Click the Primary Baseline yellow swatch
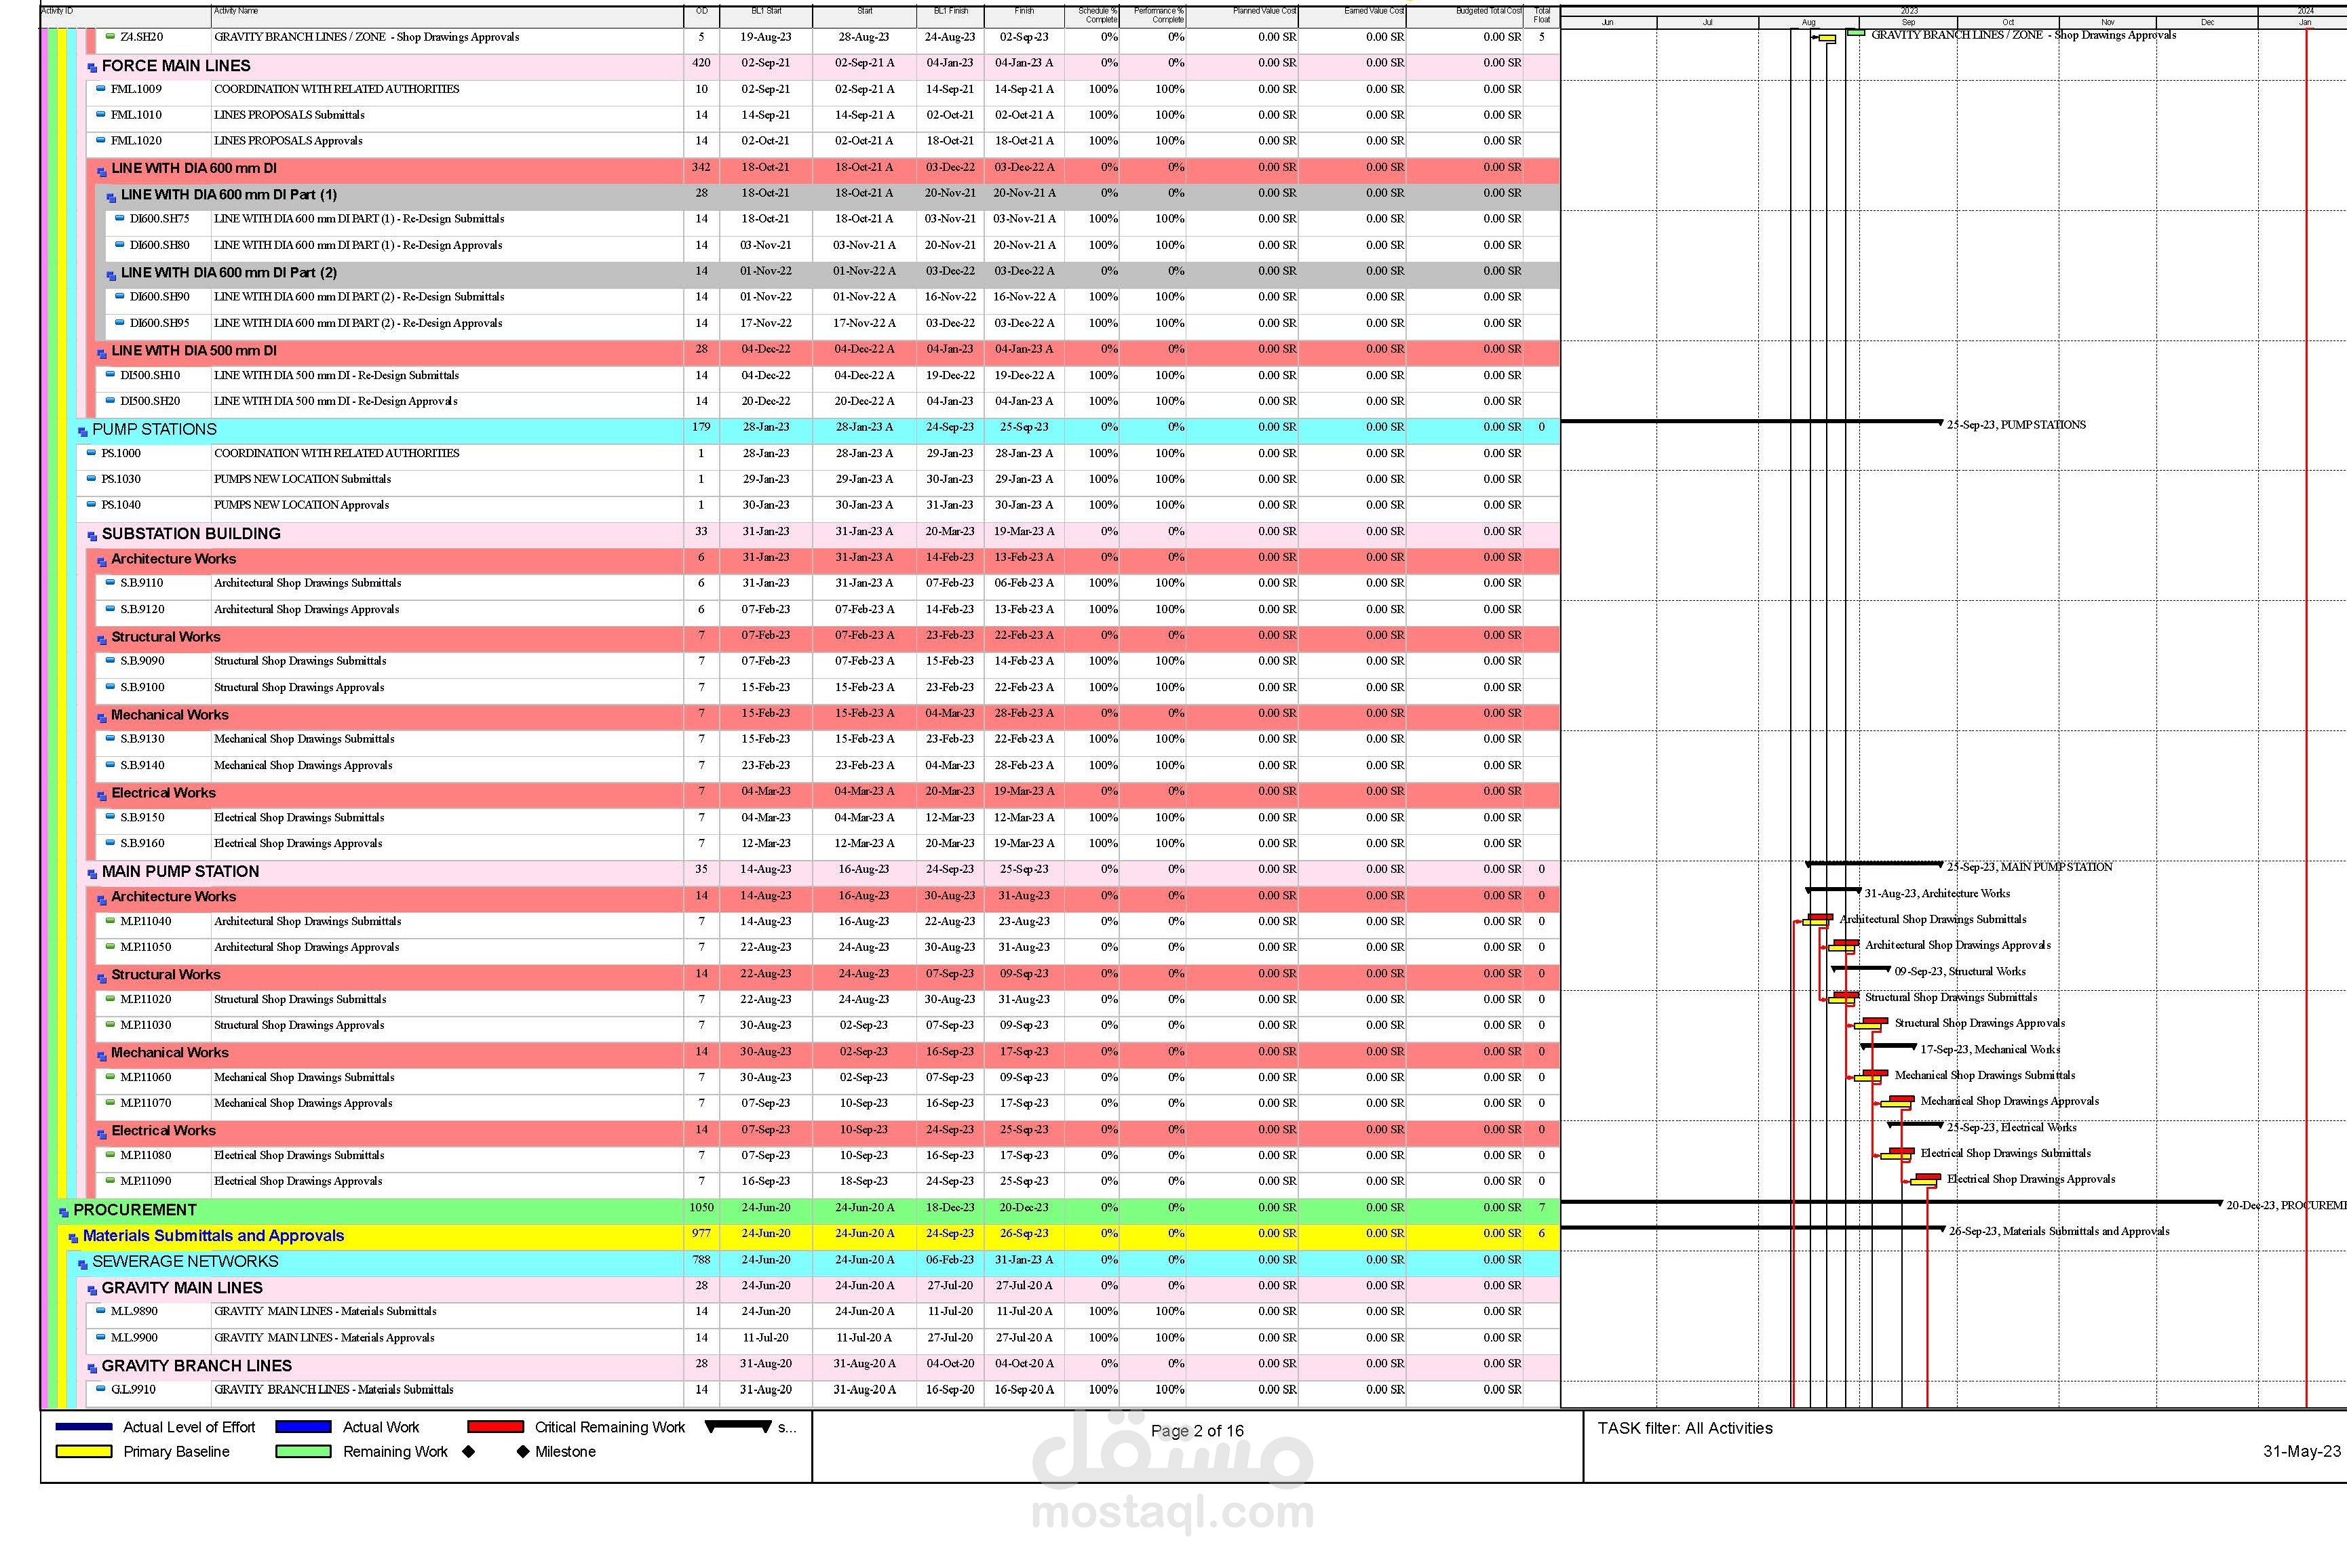The height and width of the screenshot is (1568, 2347). click(84, 1451)
